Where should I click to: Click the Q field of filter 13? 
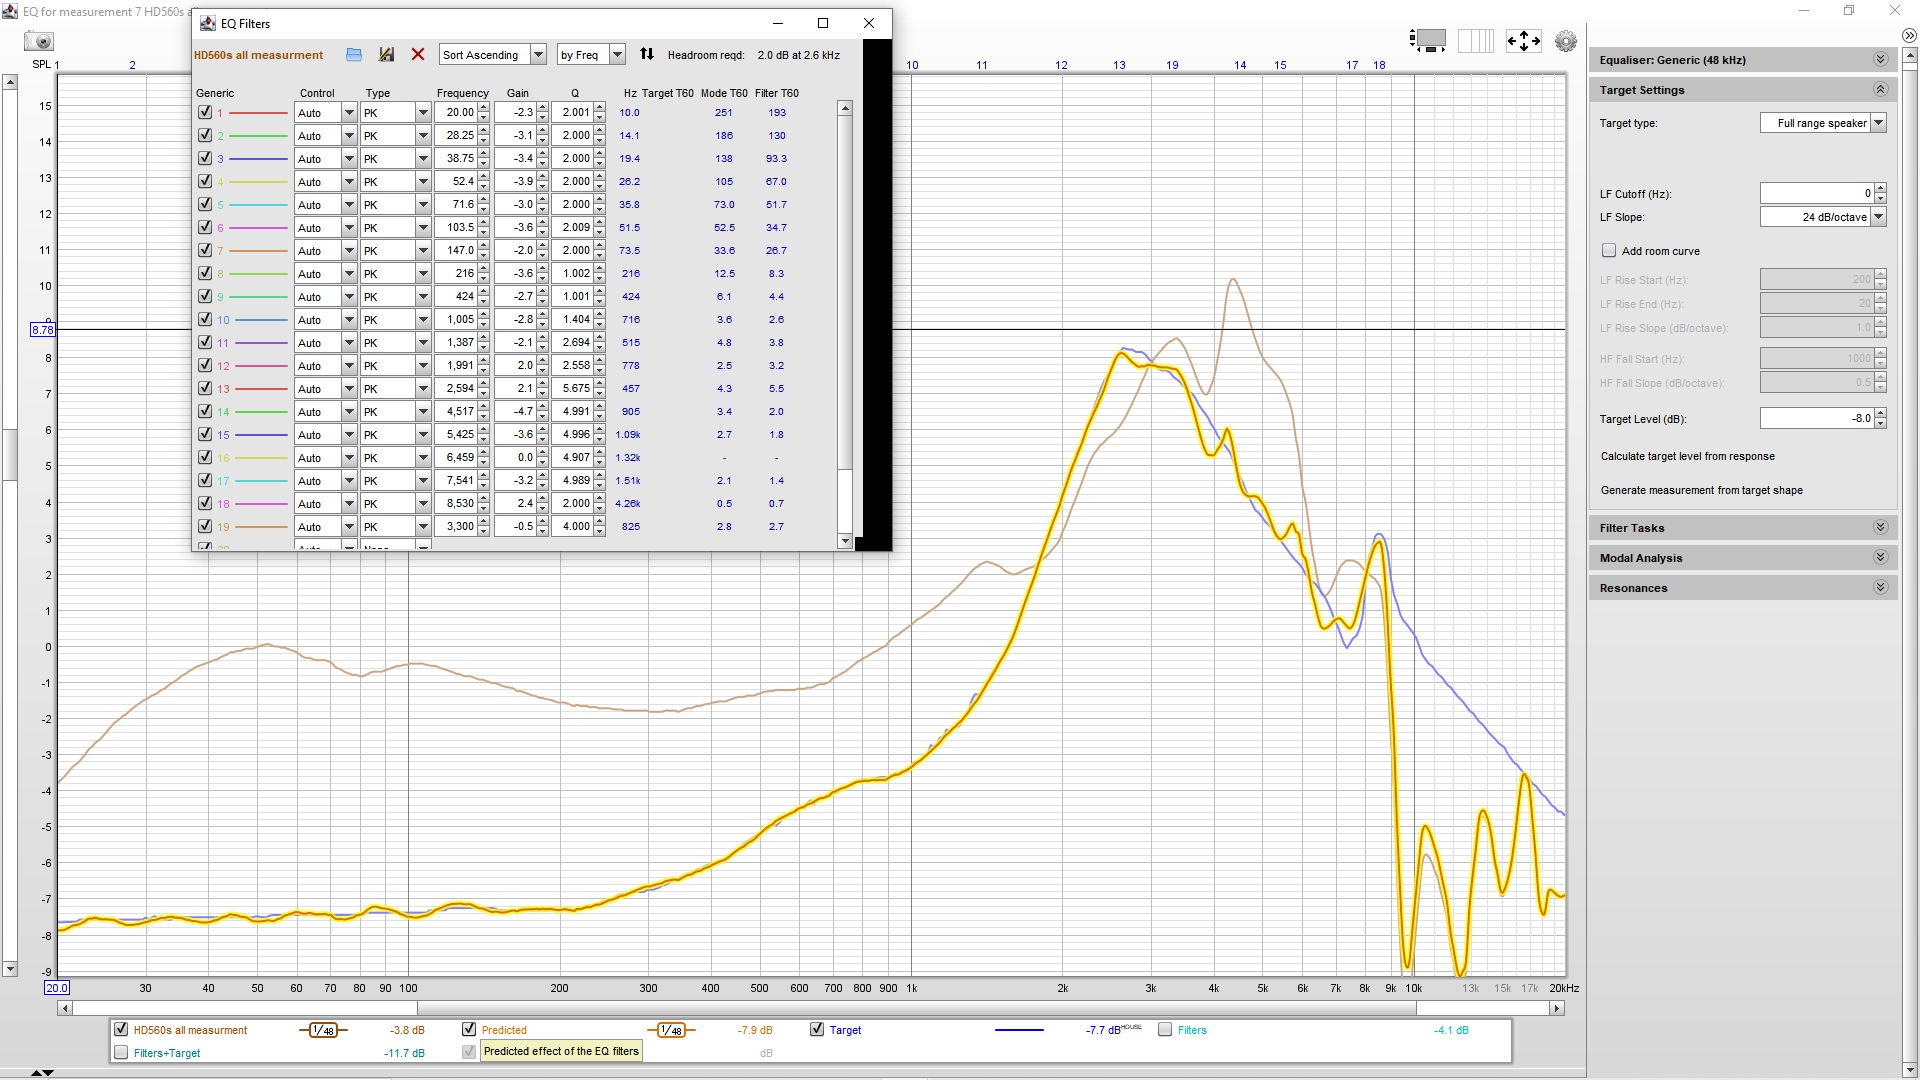point(573,389)
